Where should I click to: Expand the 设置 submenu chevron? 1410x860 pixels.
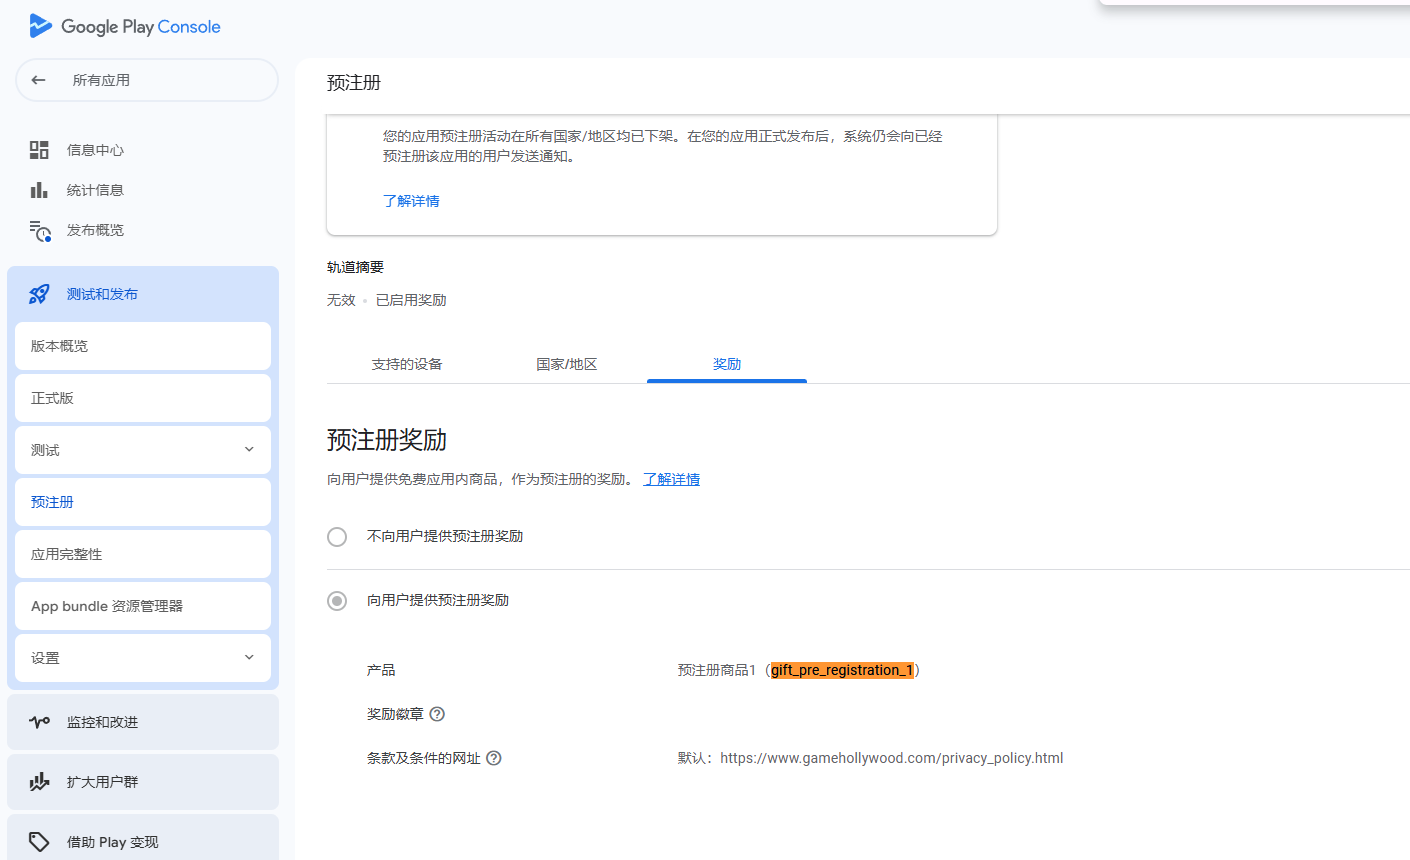(x=249, y=658)
